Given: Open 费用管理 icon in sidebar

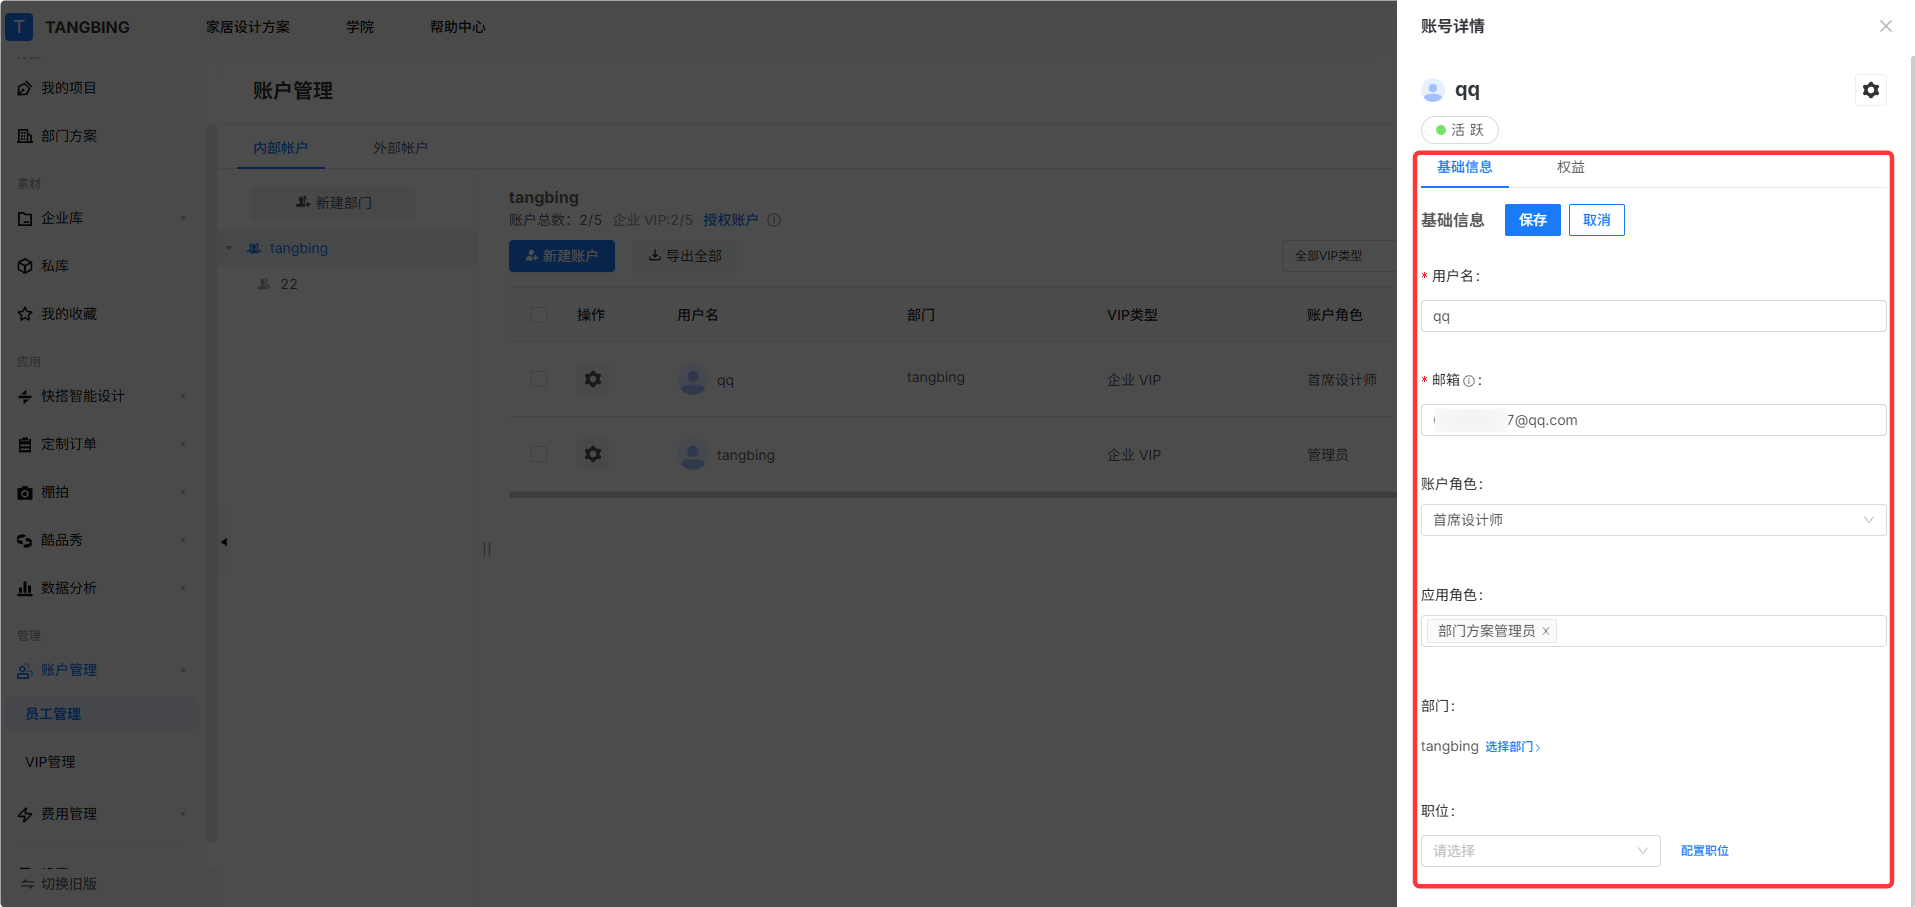Looking at the screenshot, I should click(x=25, y=814).
